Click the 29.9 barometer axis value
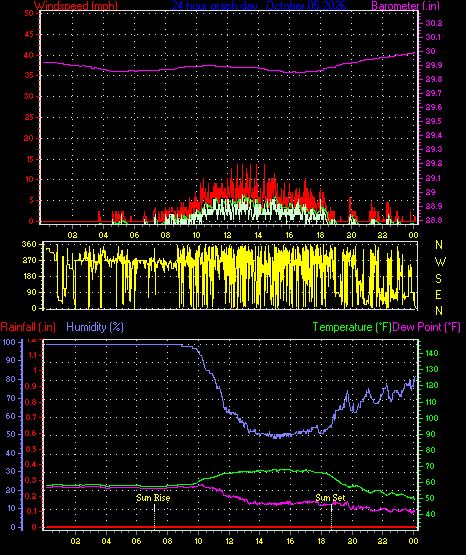Viewport: 466px width, 555px height. point(434,65)
